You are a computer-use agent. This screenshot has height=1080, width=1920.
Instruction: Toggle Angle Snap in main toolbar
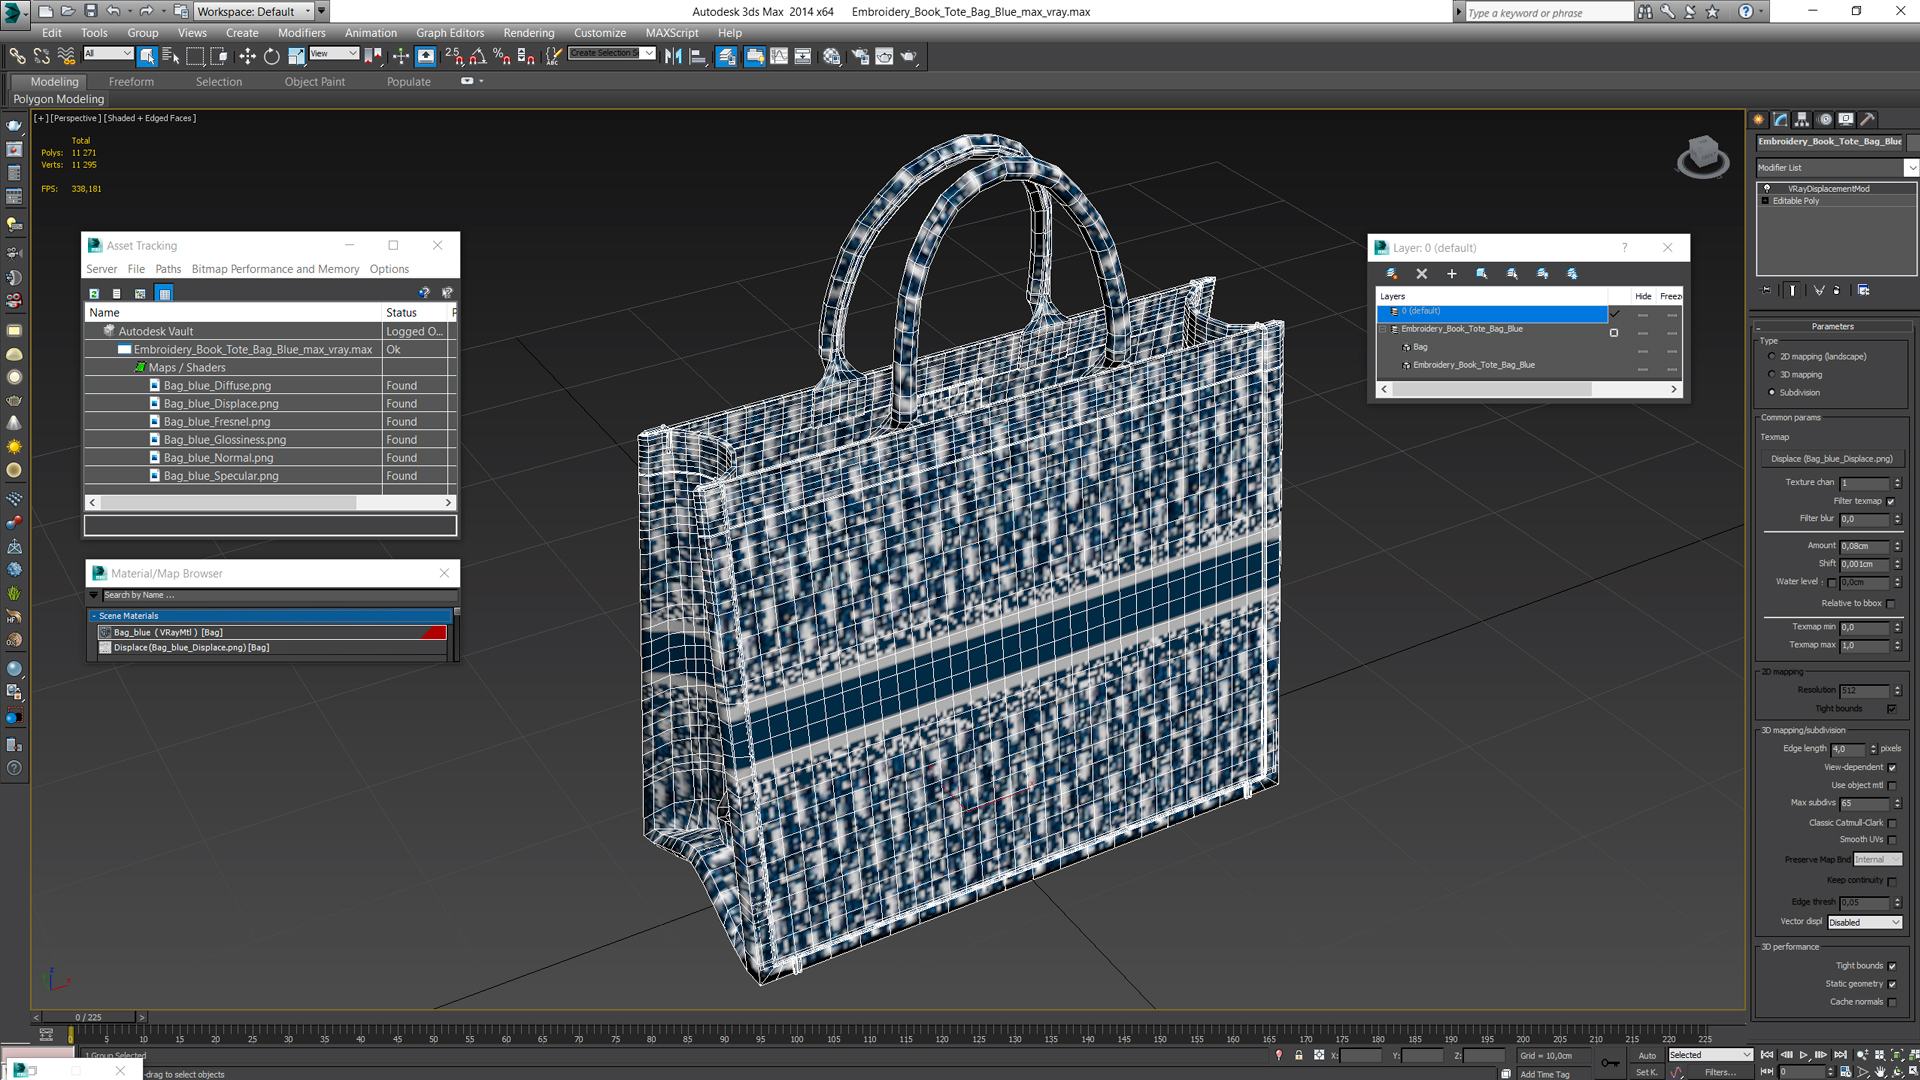[478, 56]
